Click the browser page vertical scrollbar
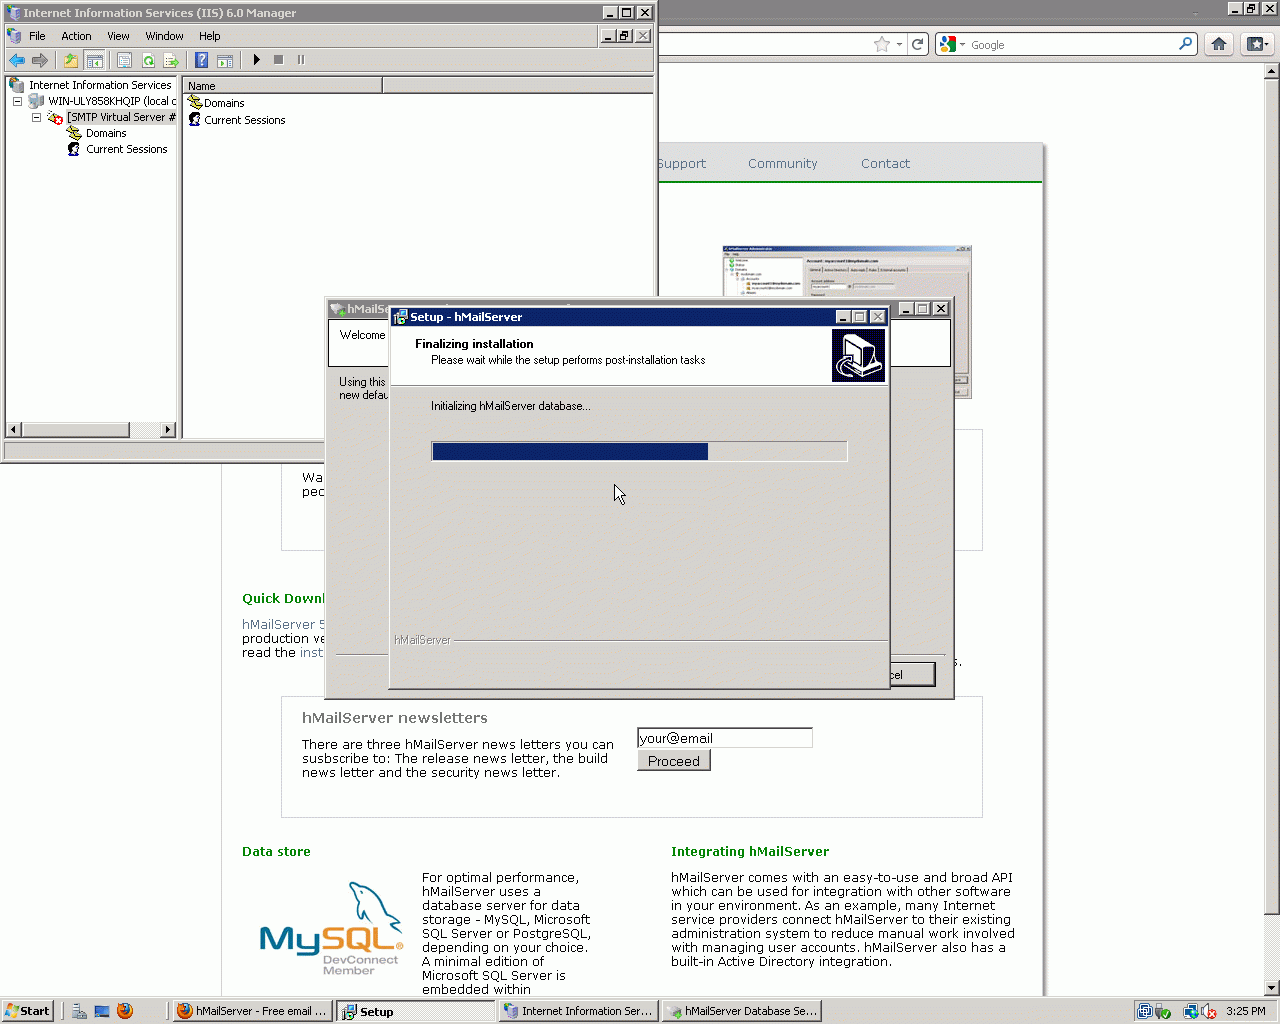 (x=1272, y=530)
